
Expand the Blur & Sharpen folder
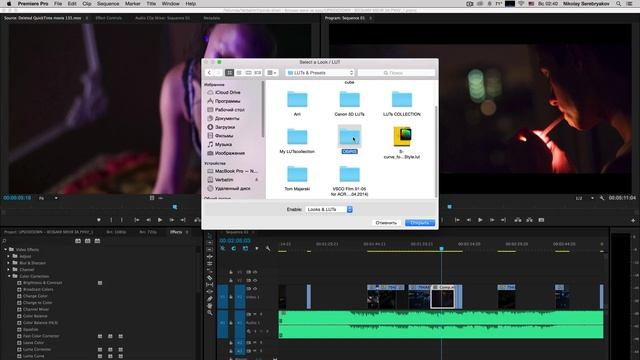9,263
